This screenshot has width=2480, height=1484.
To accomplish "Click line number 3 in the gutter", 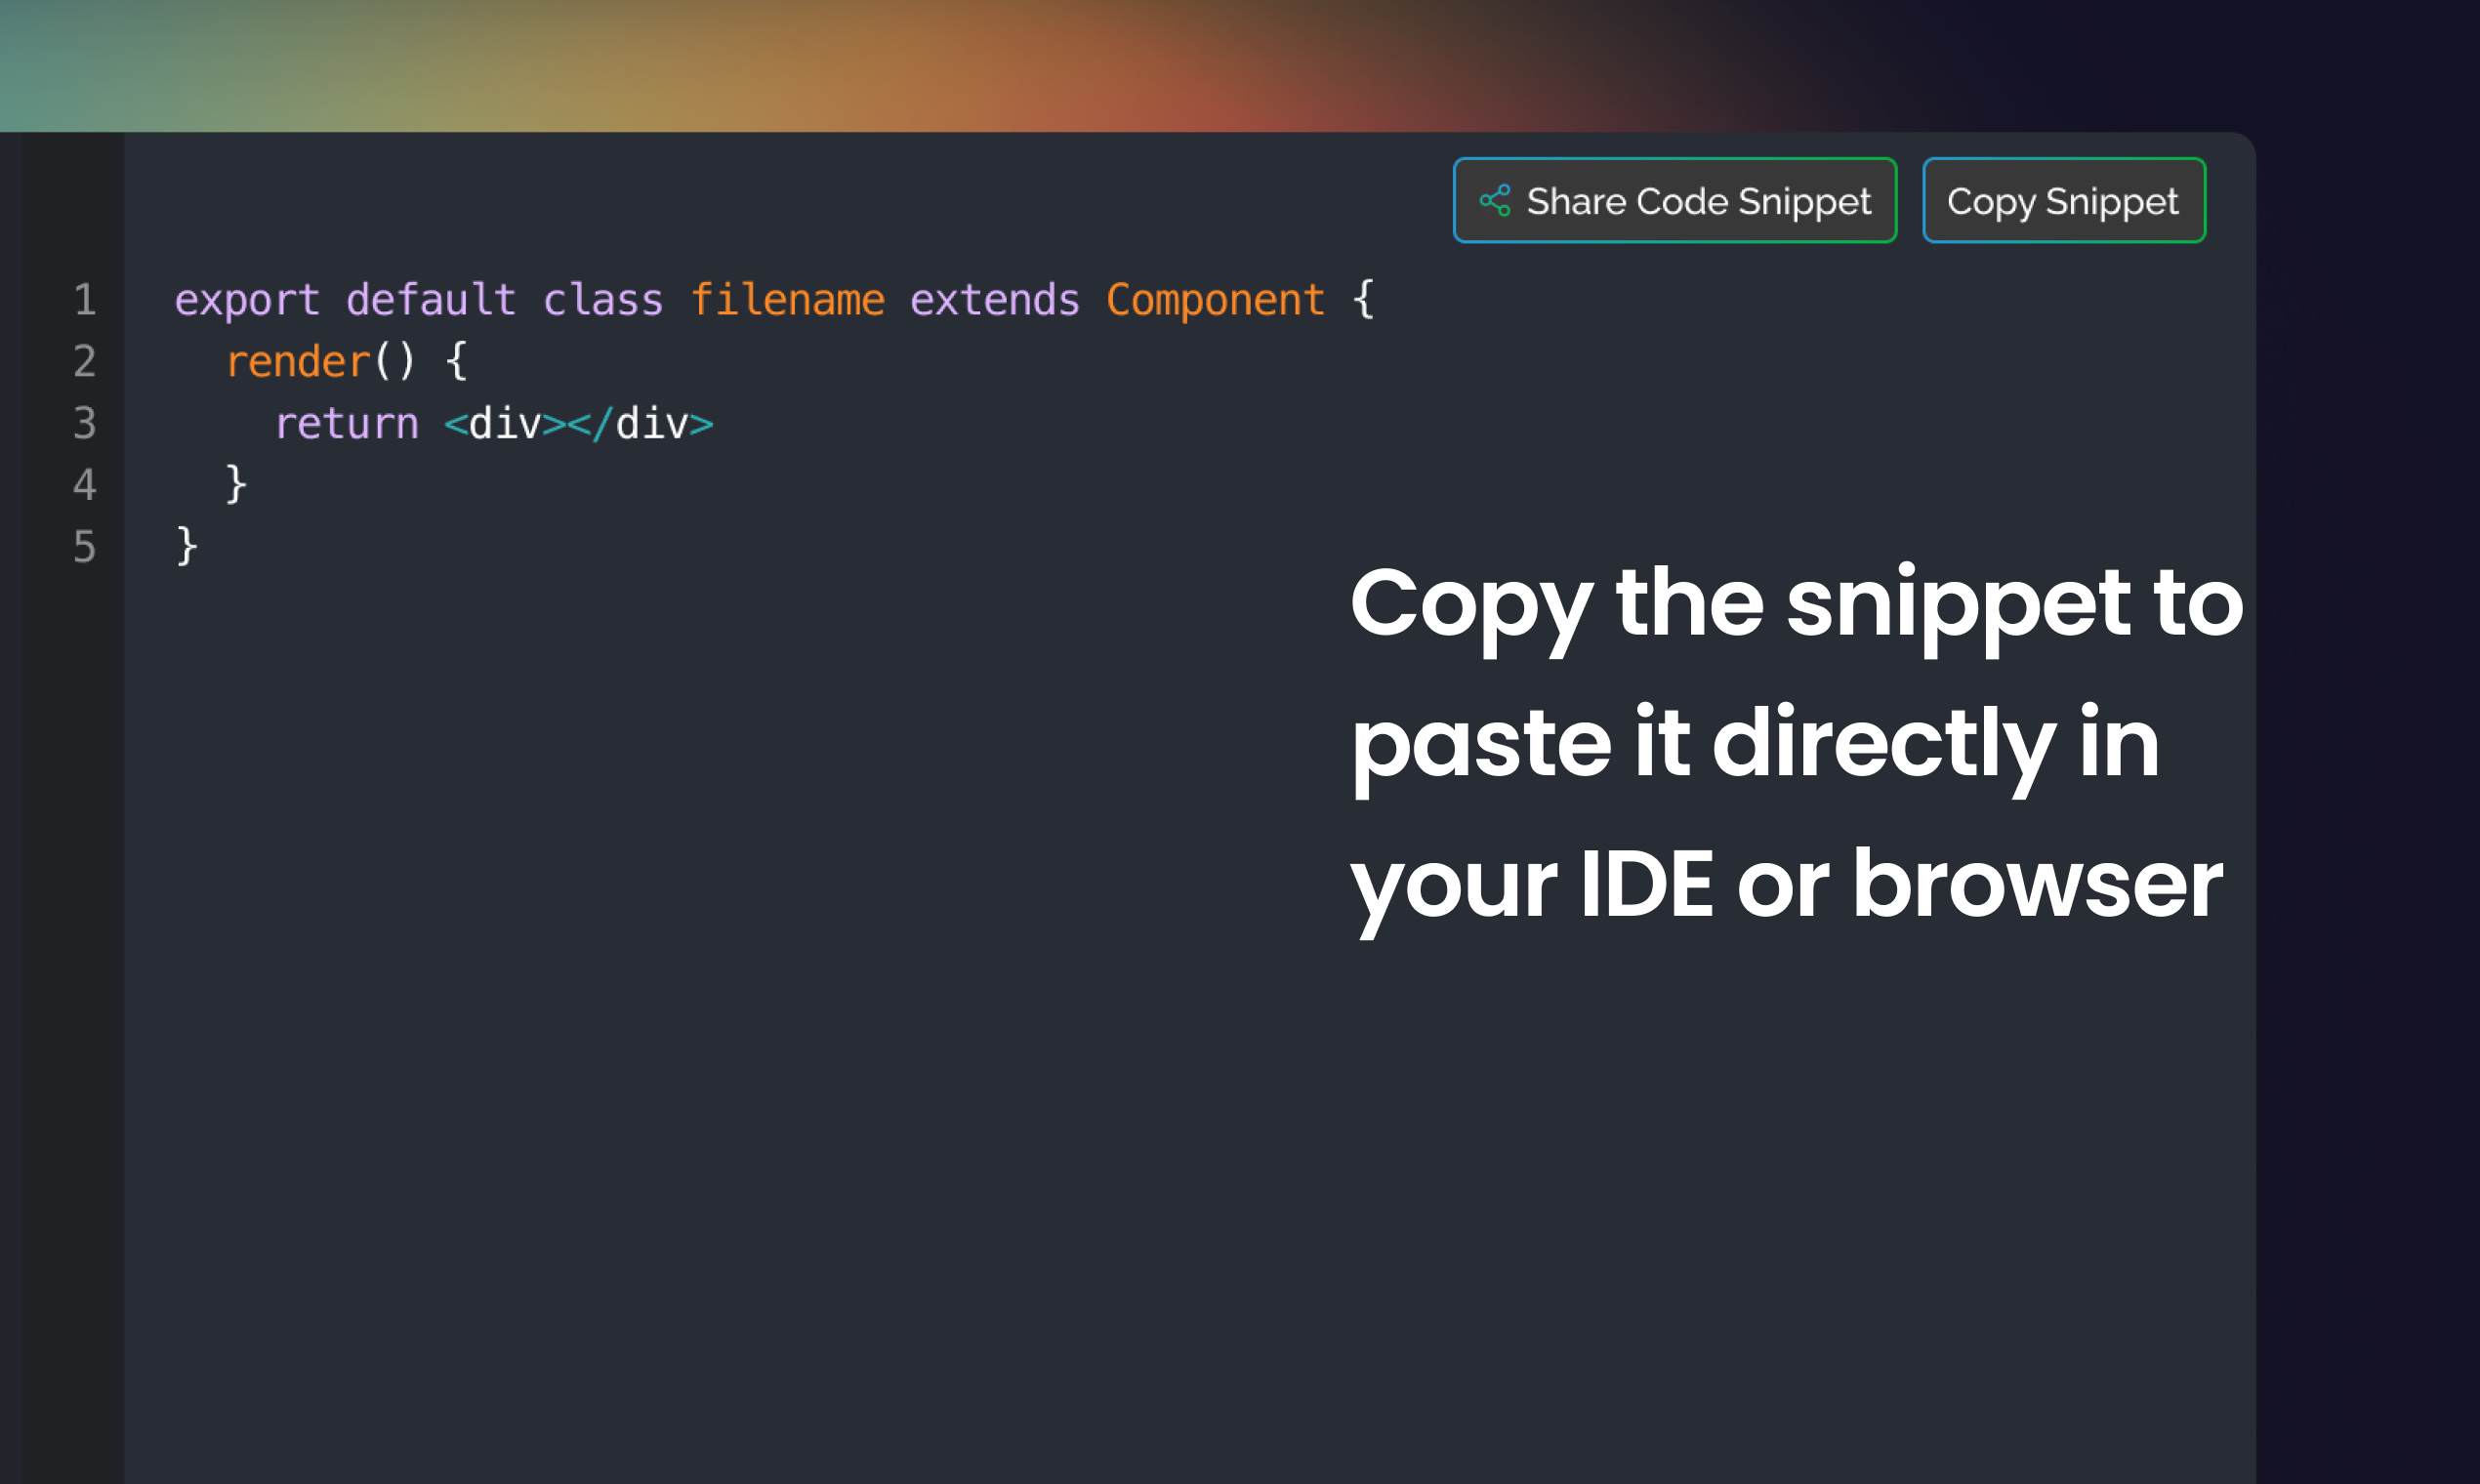I will tap(85, 425).
